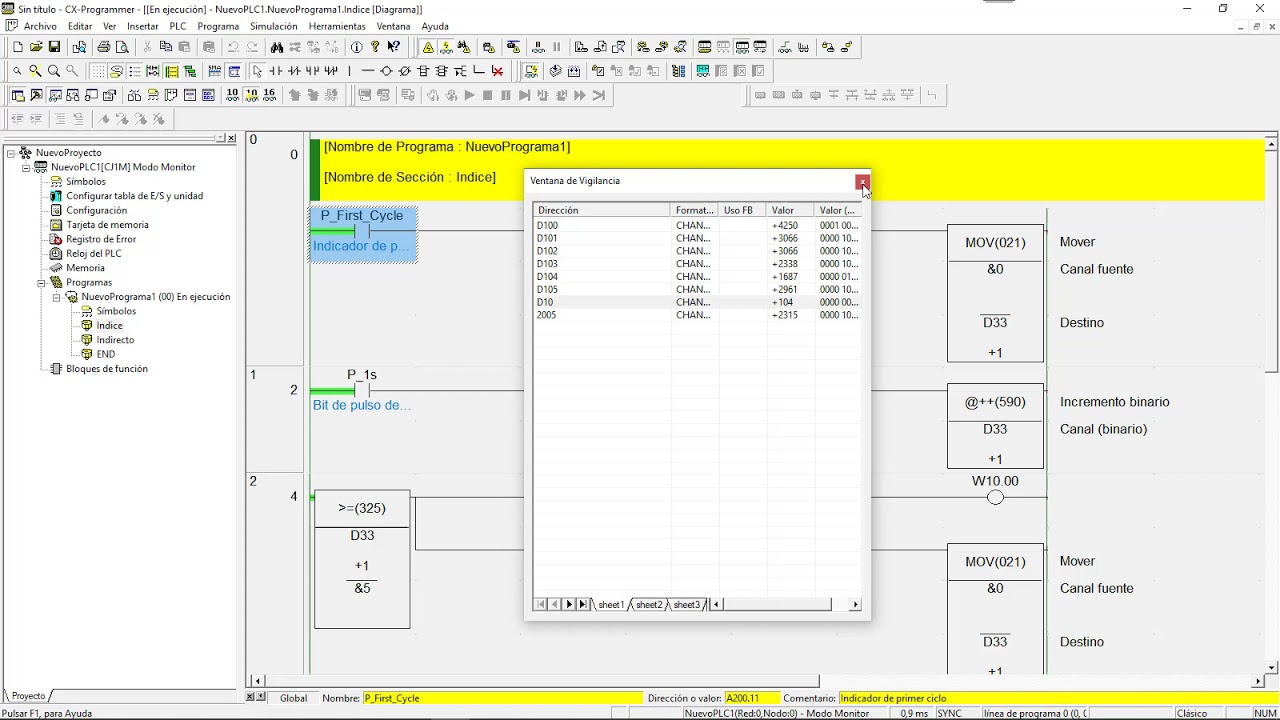Open Print Preview from toolbar

122,47
